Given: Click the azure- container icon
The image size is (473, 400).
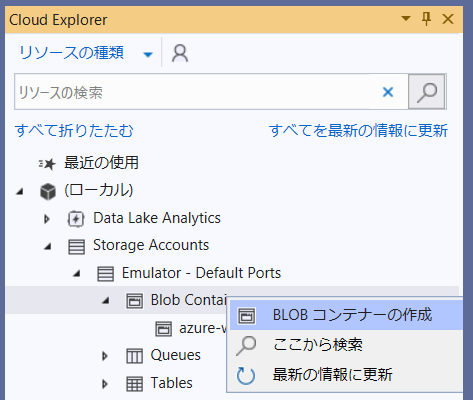Looking at the screenshot, I should [x=163, y=329].
